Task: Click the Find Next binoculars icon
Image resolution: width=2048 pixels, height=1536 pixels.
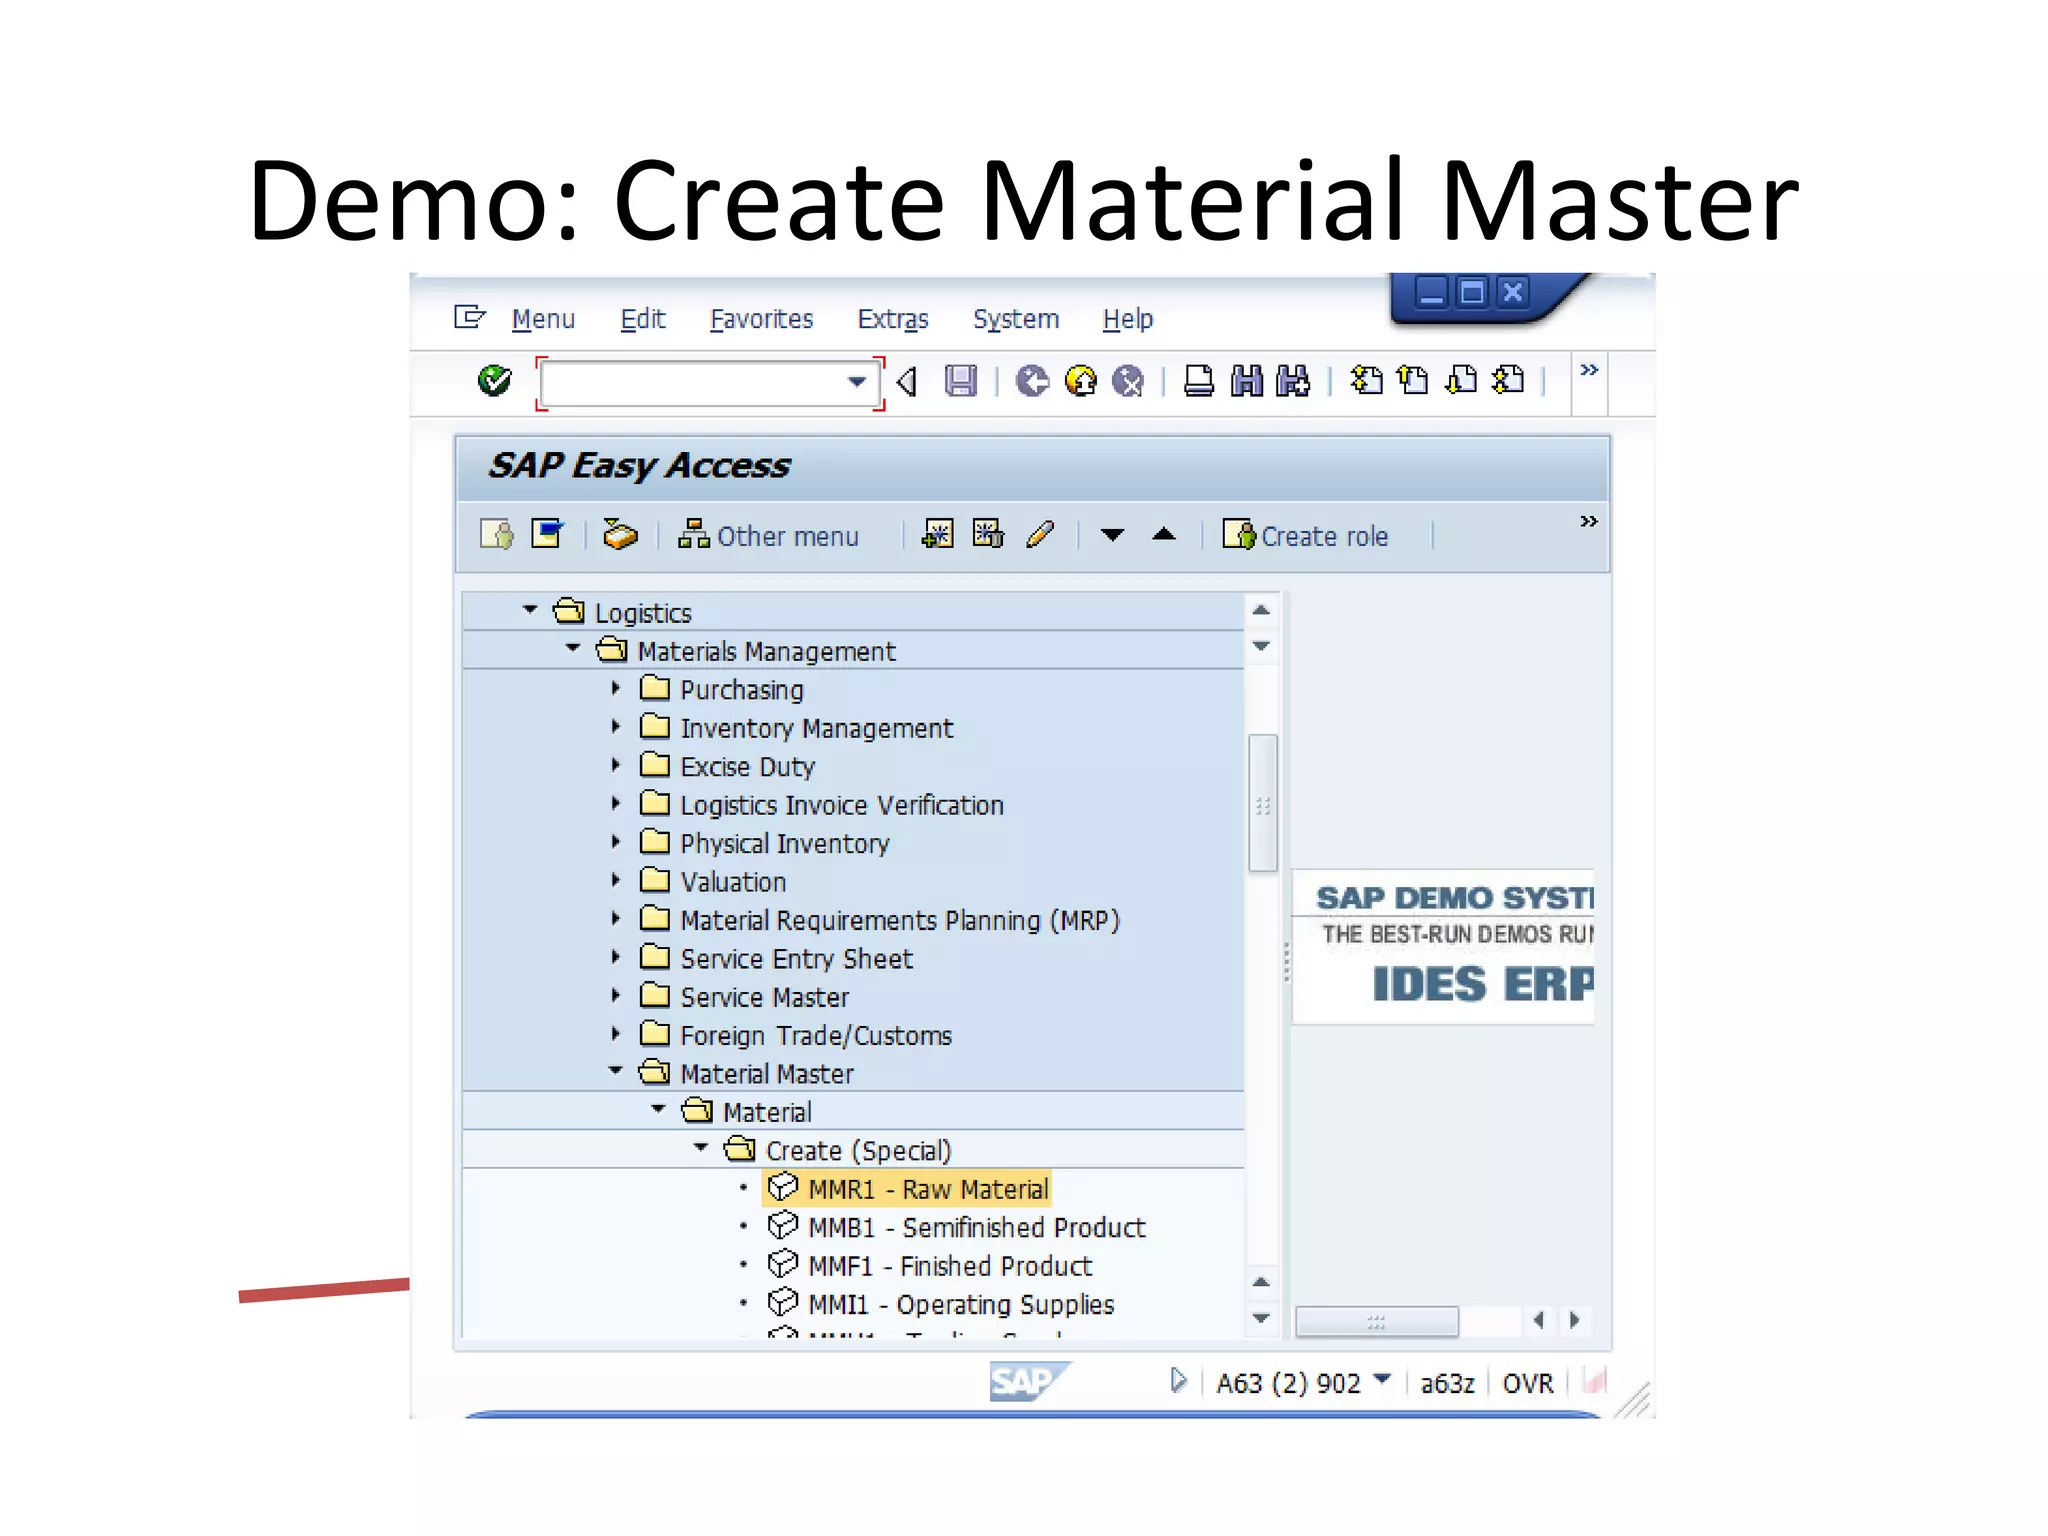Action: tap(1293, 381)
